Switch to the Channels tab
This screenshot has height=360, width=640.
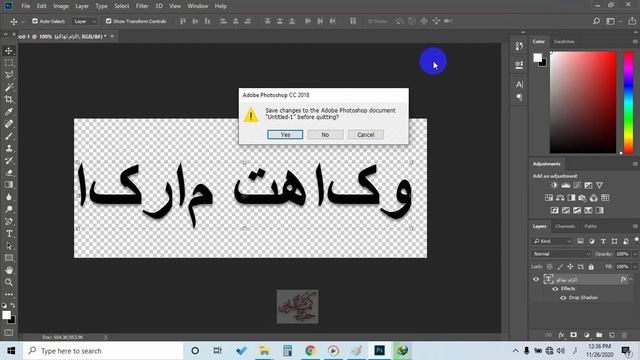tap(565, 226)
